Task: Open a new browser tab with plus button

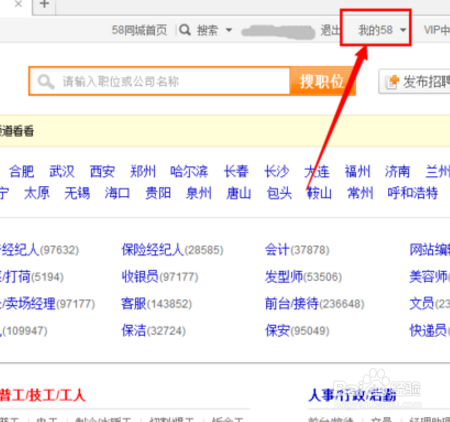Action: click(x=44, y=5)
